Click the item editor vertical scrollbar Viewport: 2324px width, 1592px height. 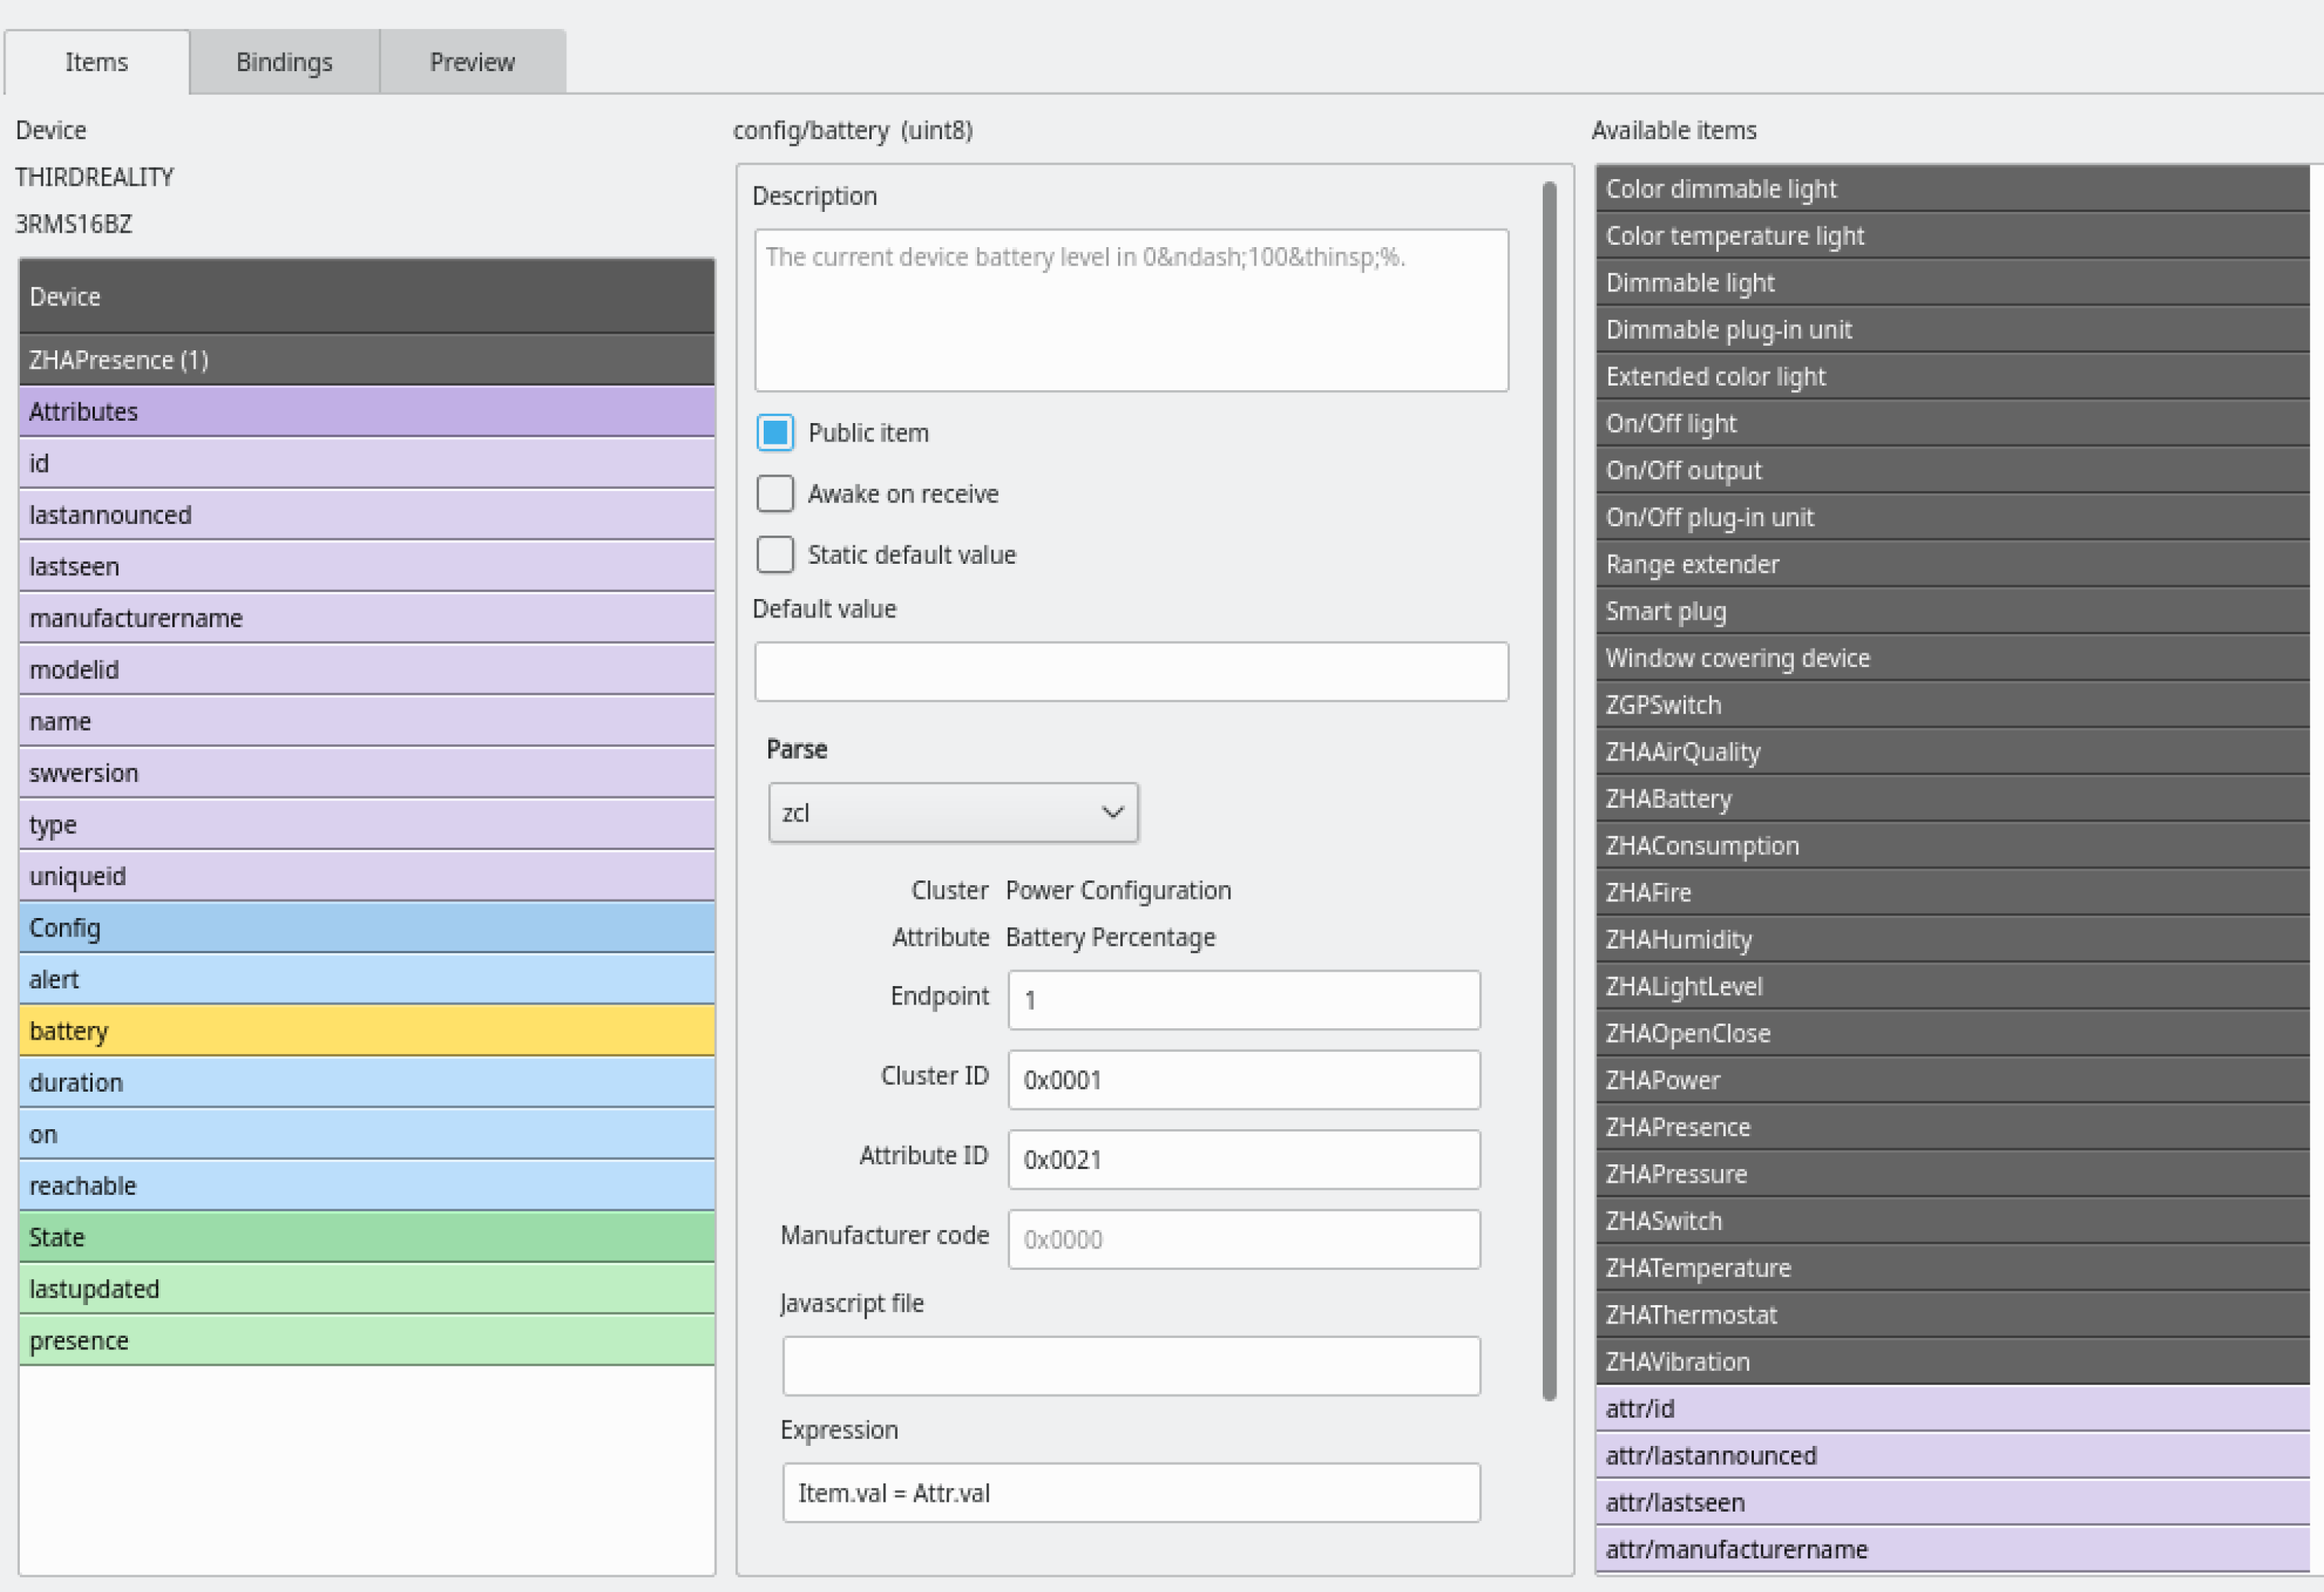pos(1549,790)
